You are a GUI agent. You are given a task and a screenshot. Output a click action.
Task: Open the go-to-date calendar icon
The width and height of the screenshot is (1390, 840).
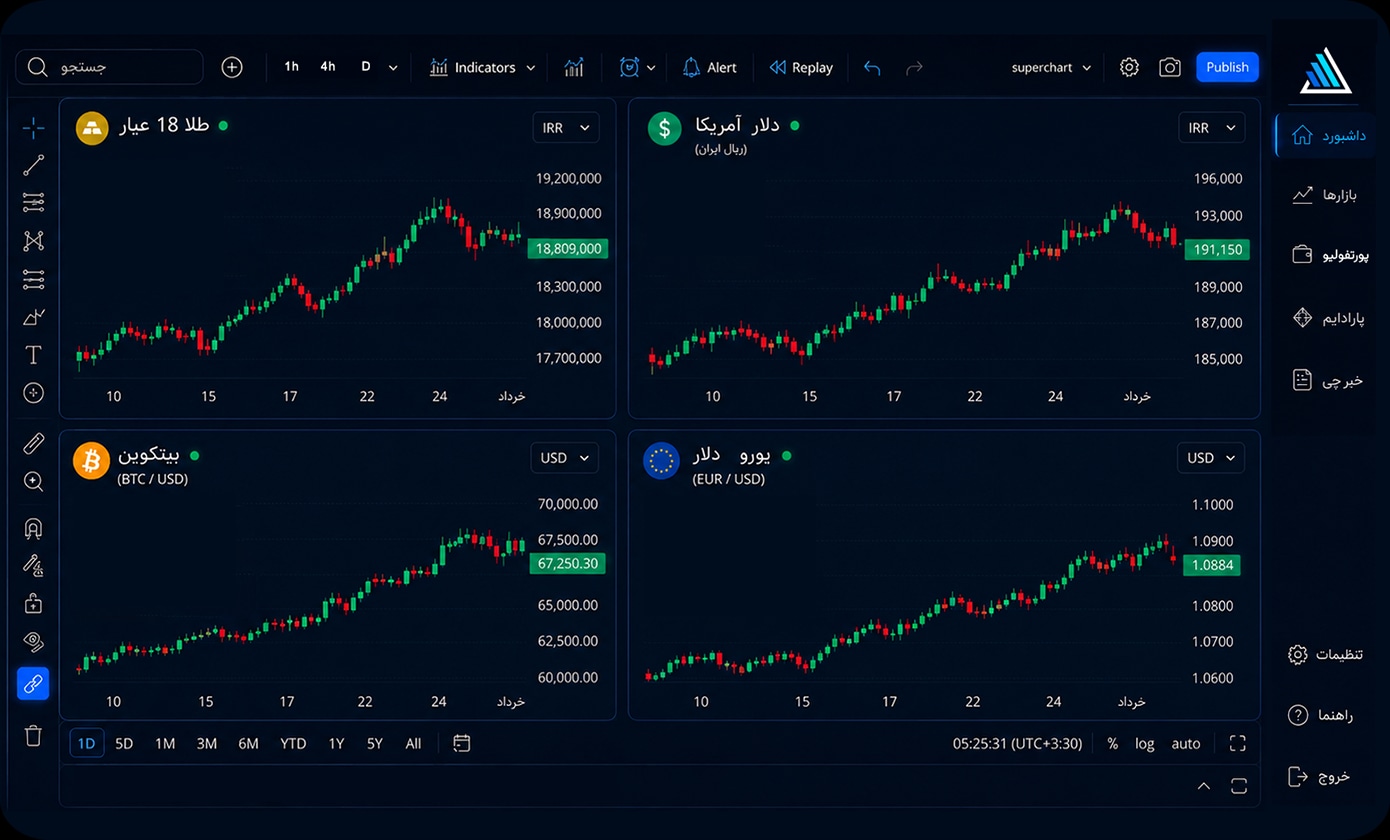pos(461,743)
